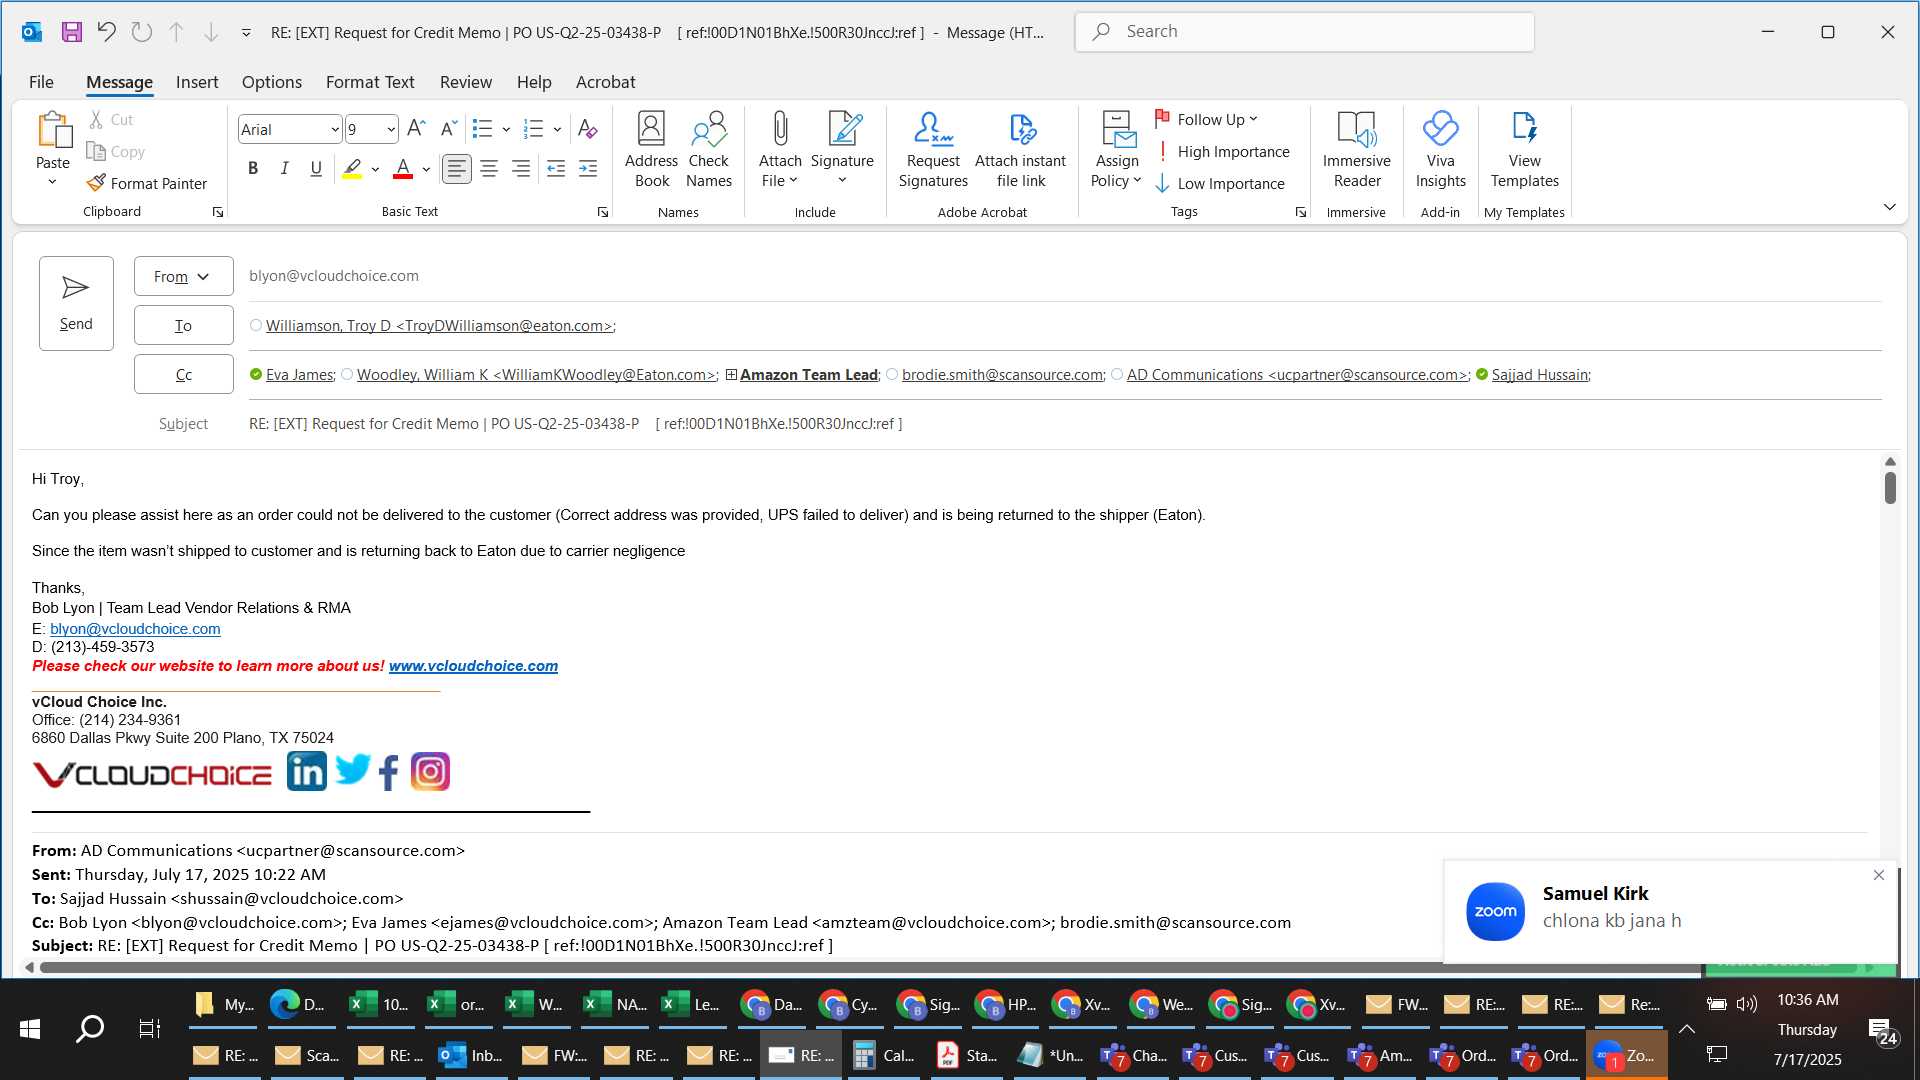This screenshot has height=1080, width=1920.
Task: Click in the Search box
Action: 1305,32
